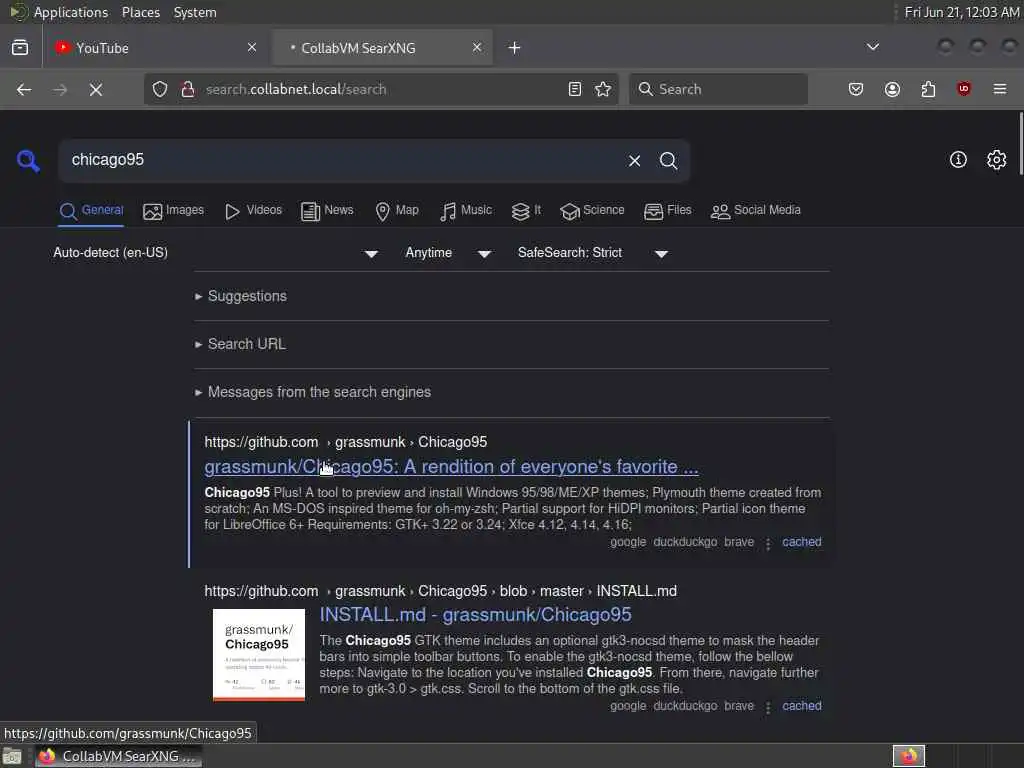Switch to Files category
Screen dimensions: 1024x768
(667, 210)
